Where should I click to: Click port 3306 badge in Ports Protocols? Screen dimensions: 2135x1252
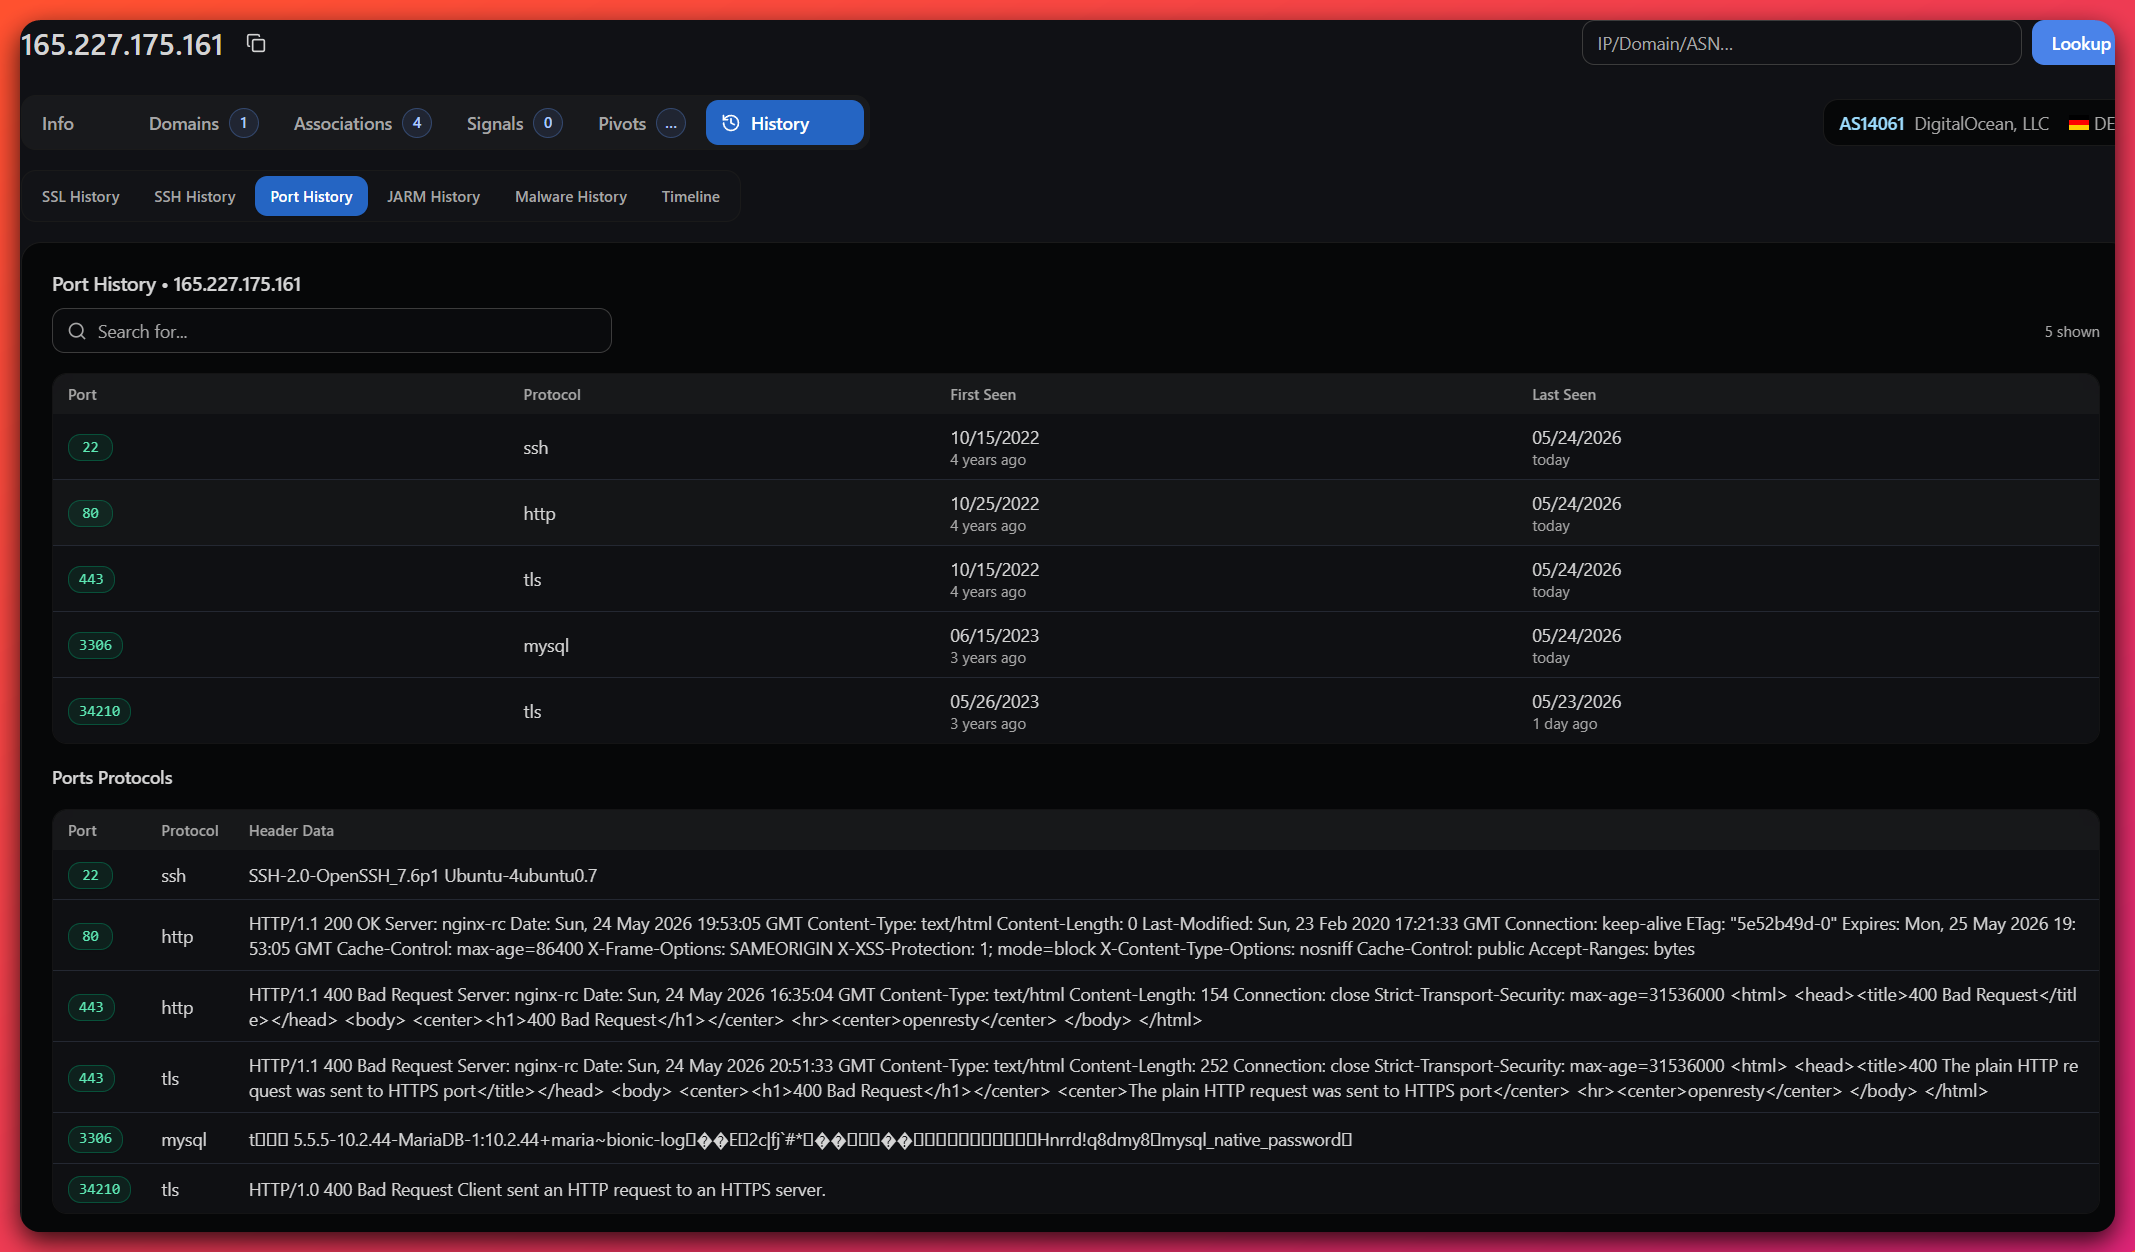tap(95, 1138)
